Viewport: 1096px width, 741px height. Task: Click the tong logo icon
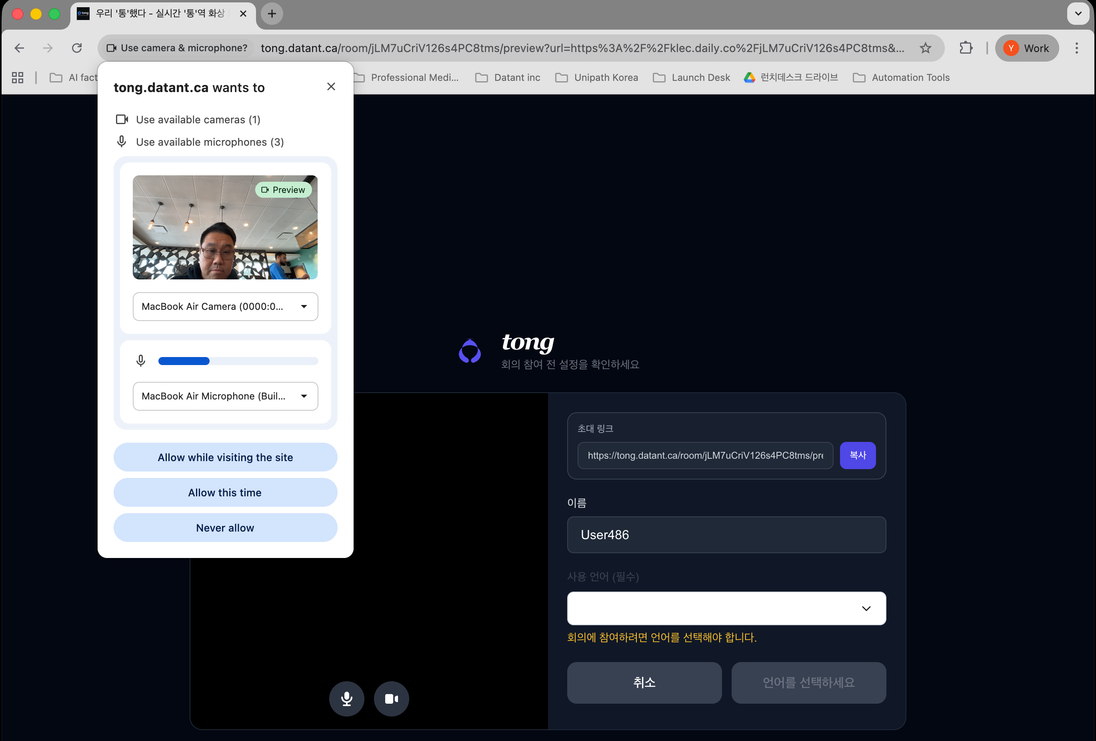pos(470,351)
